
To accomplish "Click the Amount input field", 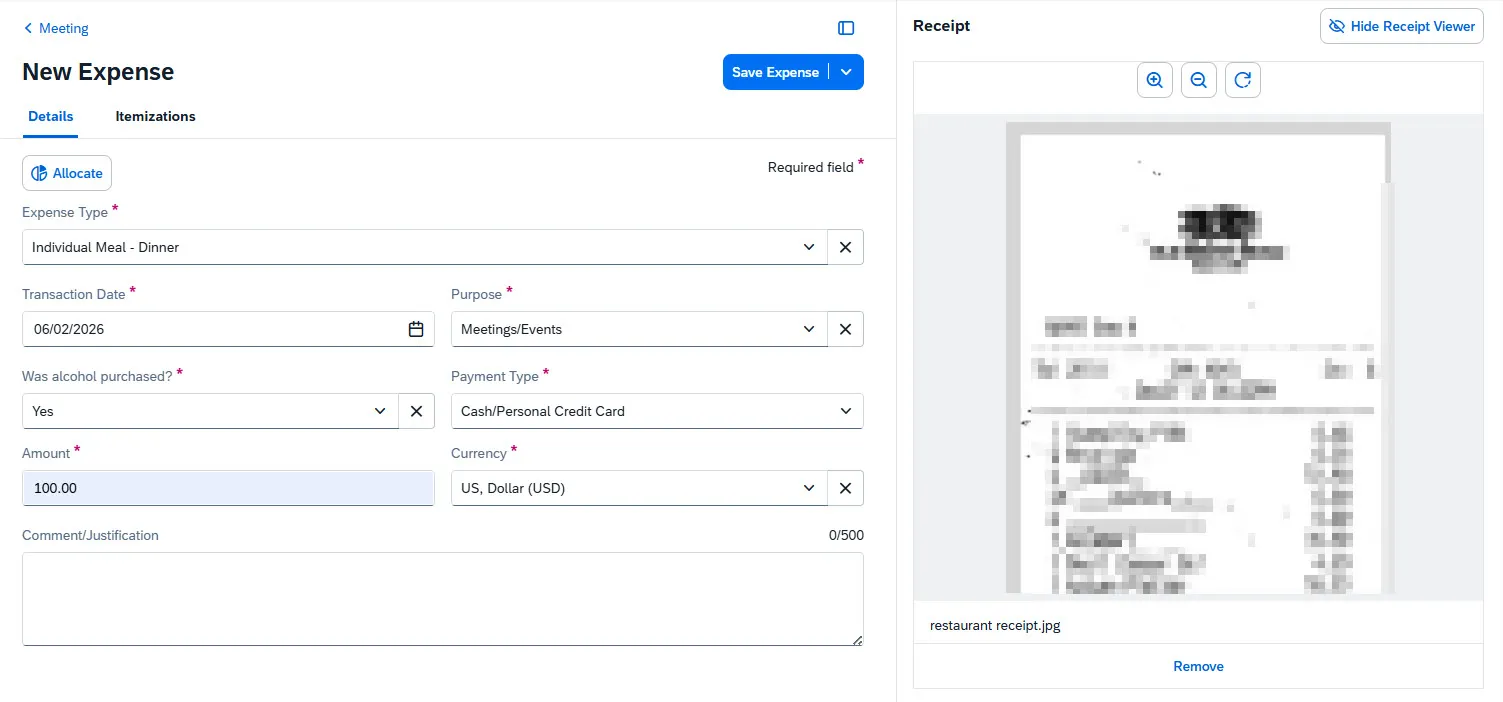I will tap(228, 488).
